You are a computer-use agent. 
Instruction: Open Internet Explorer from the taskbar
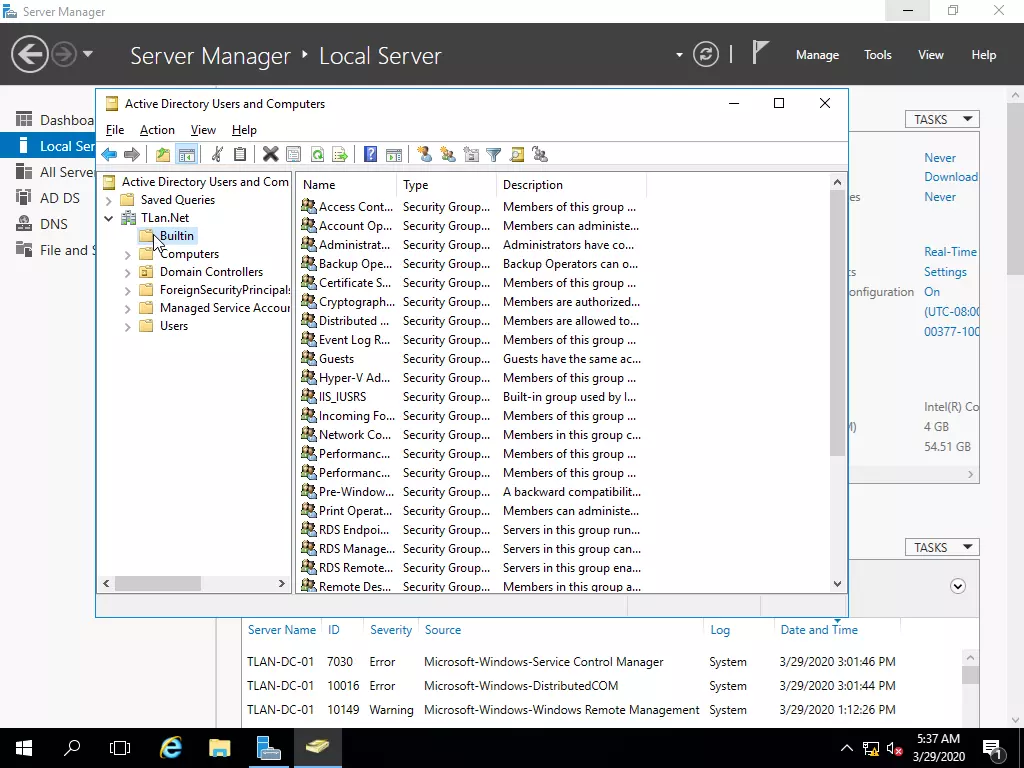pos(171,747)
